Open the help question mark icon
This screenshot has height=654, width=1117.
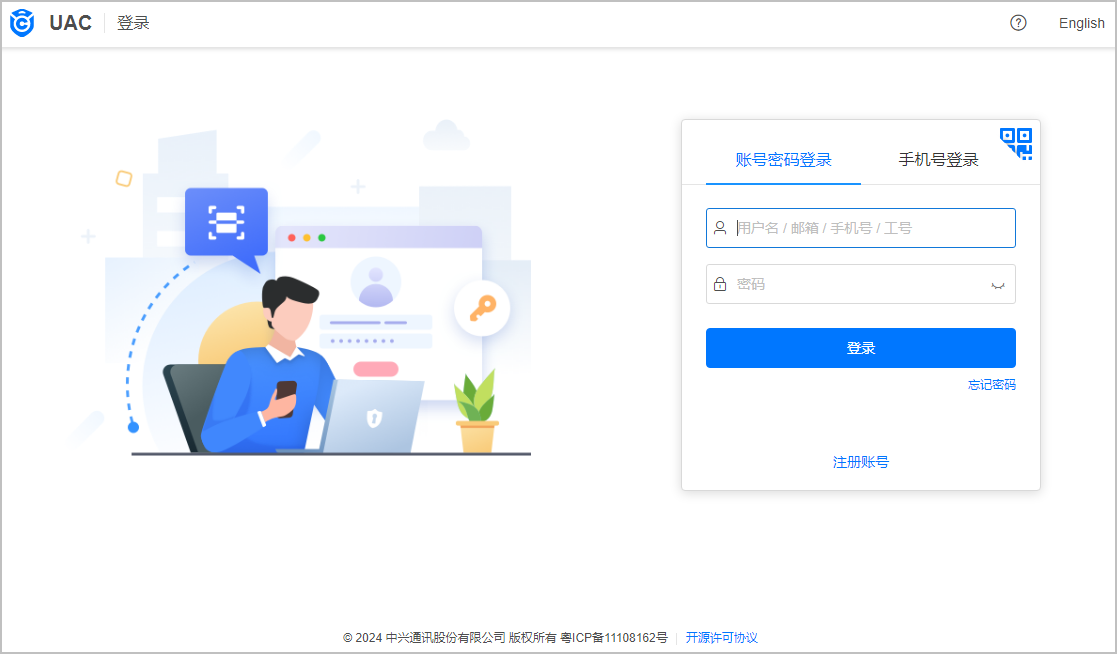[1018, 23]
